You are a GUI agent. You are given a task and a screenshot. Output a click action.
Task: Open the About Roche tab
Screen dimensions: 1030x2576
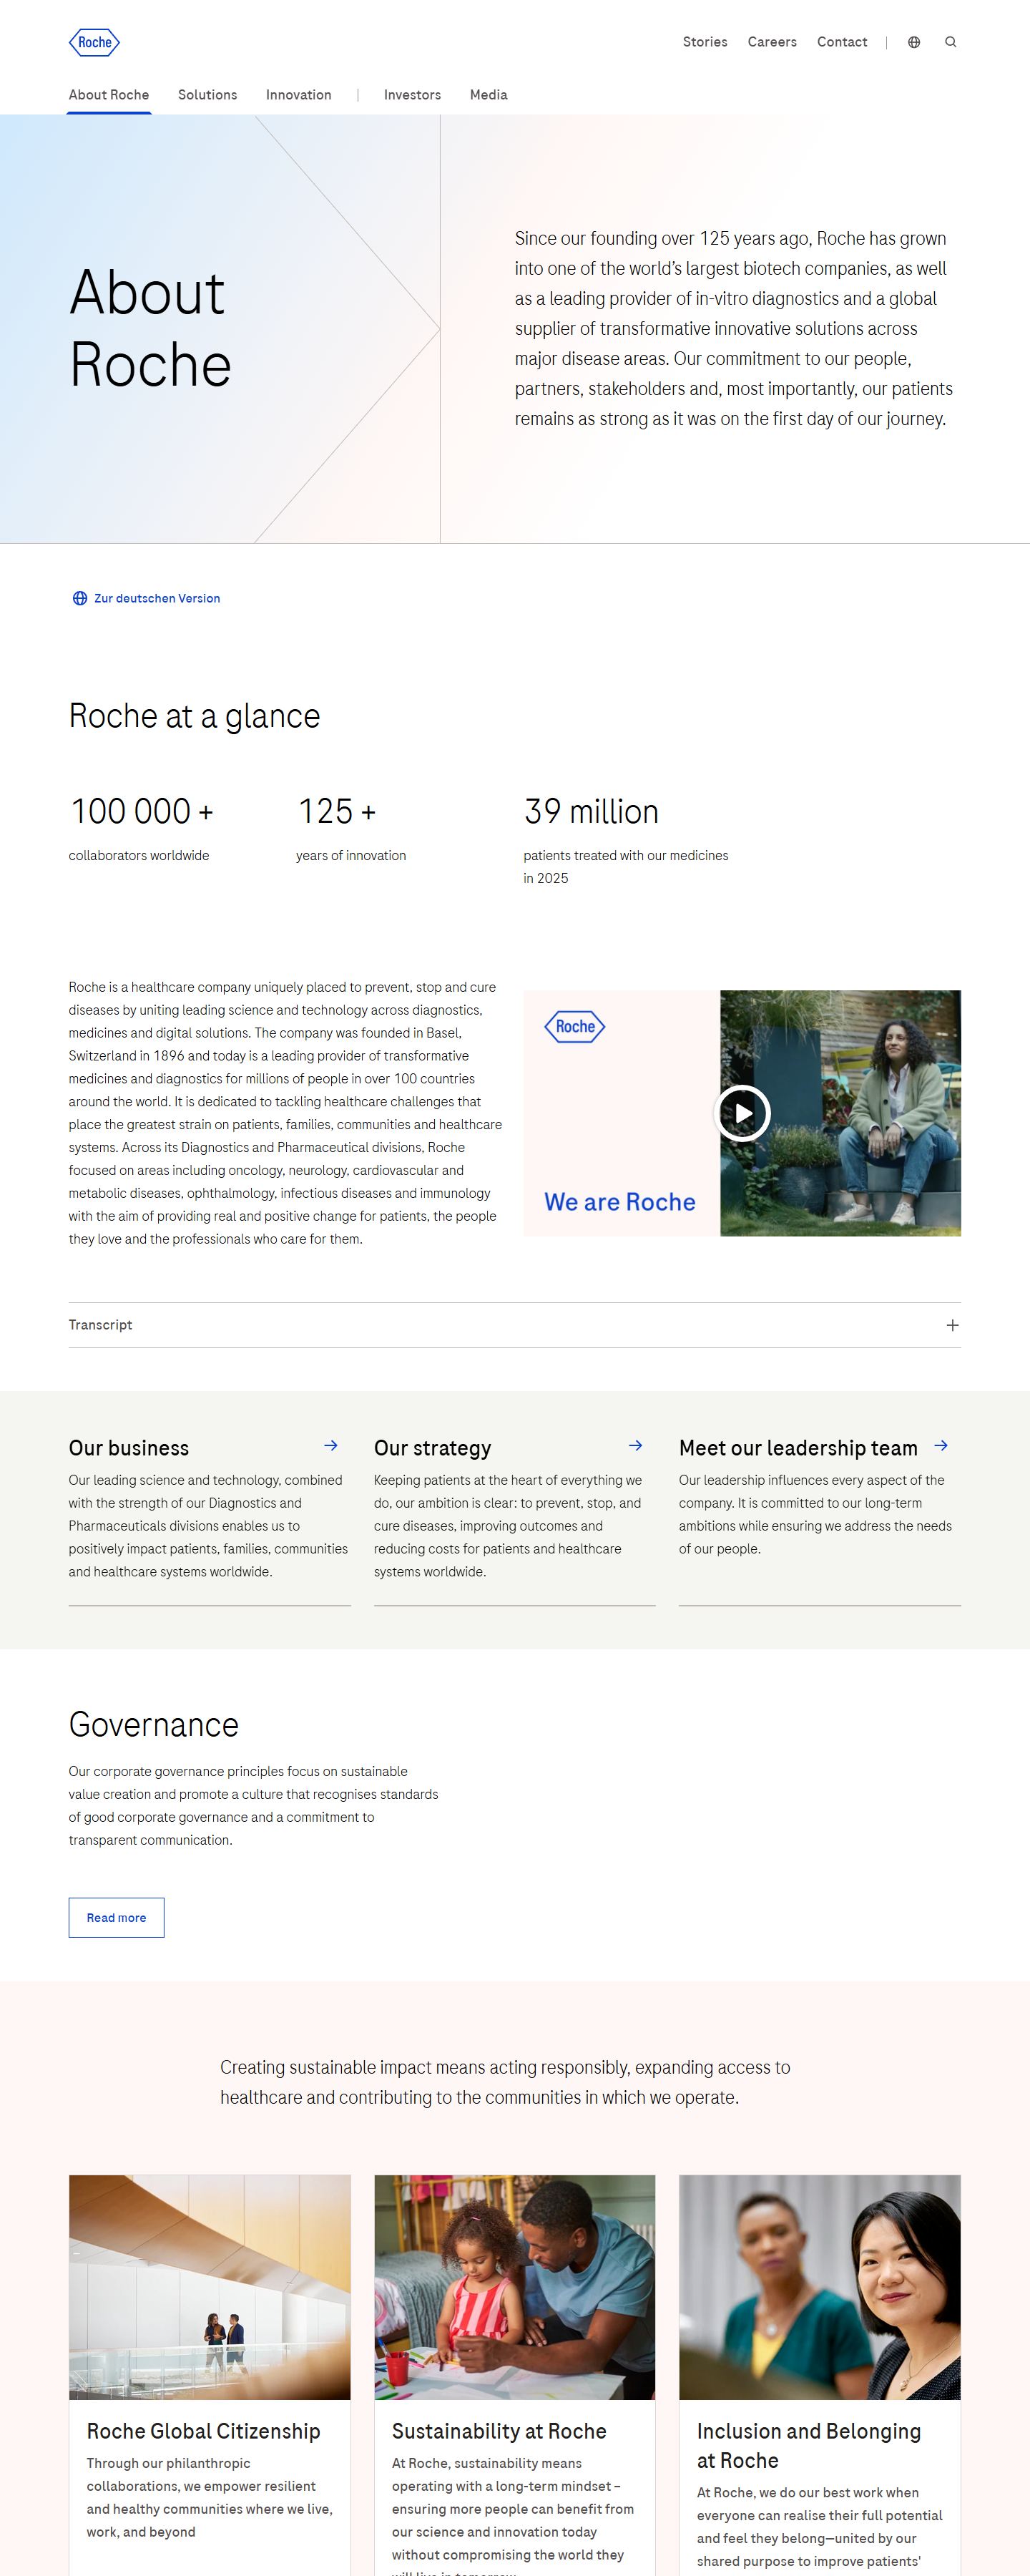[109, 95]
